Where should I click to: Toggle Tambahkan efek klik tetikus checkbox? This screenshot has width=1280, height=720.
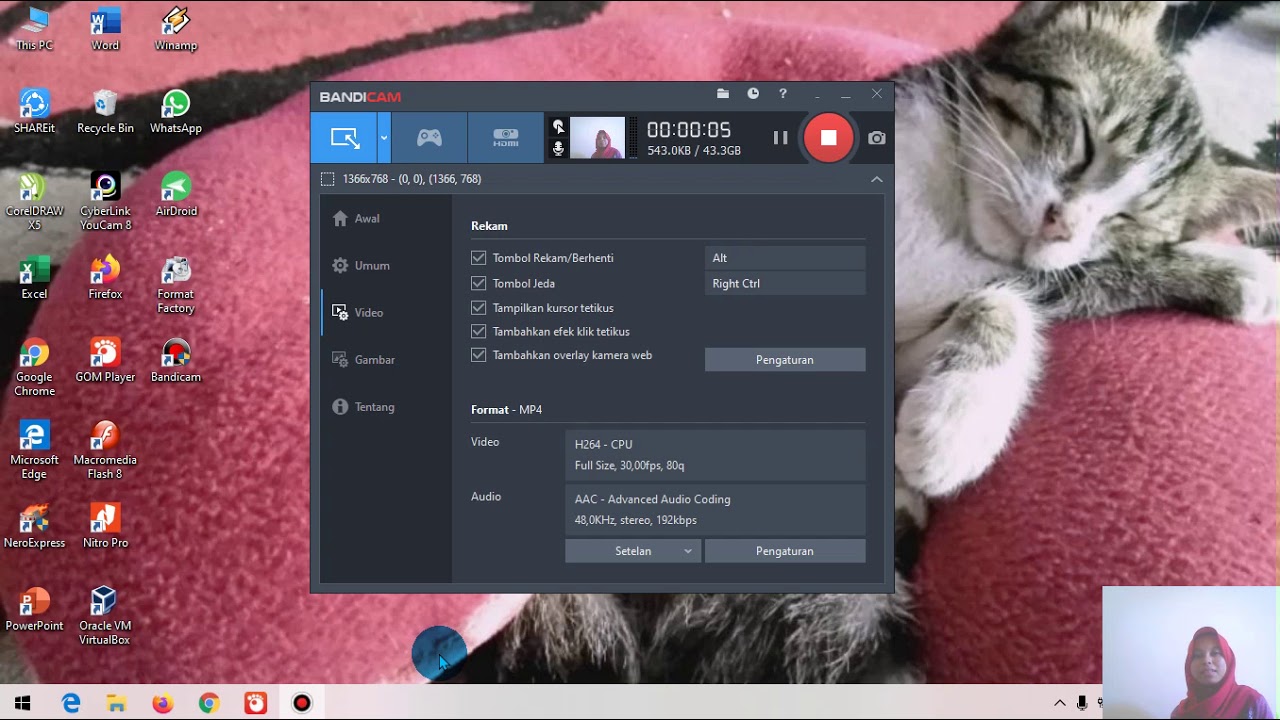pos(479,331)
